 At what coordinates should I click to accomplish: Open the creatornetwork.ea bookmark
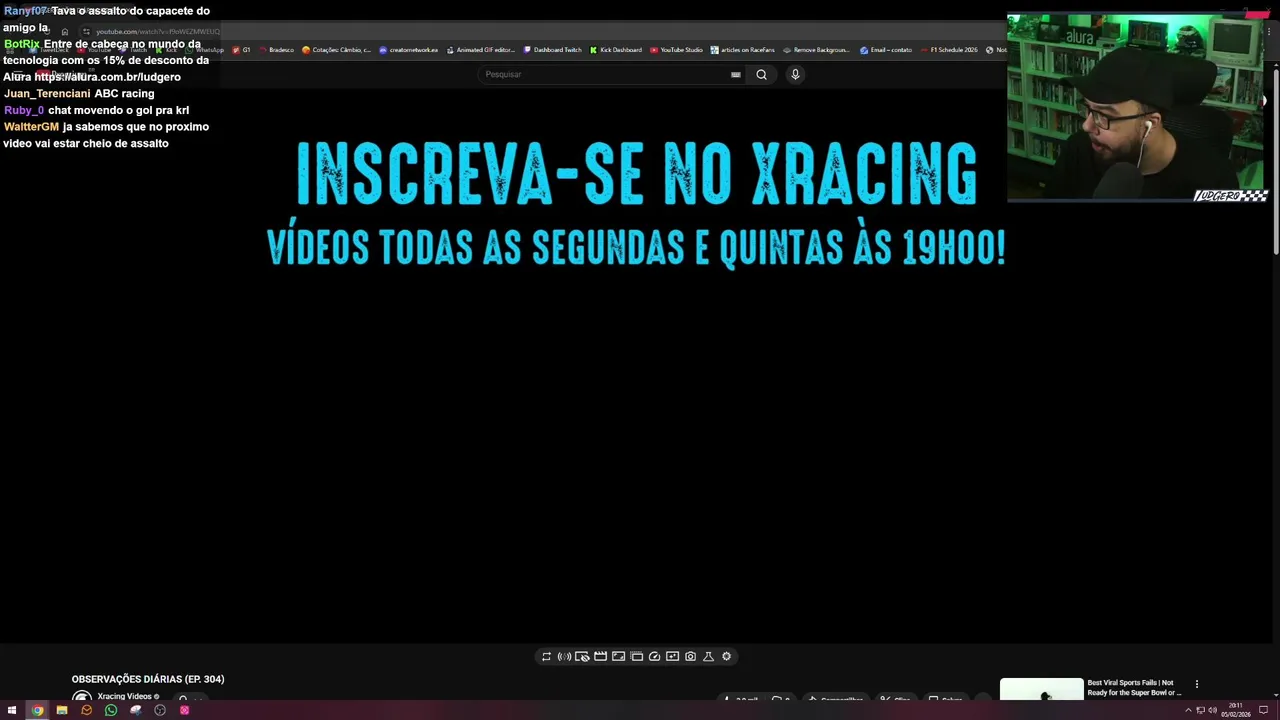coord(409,50)
